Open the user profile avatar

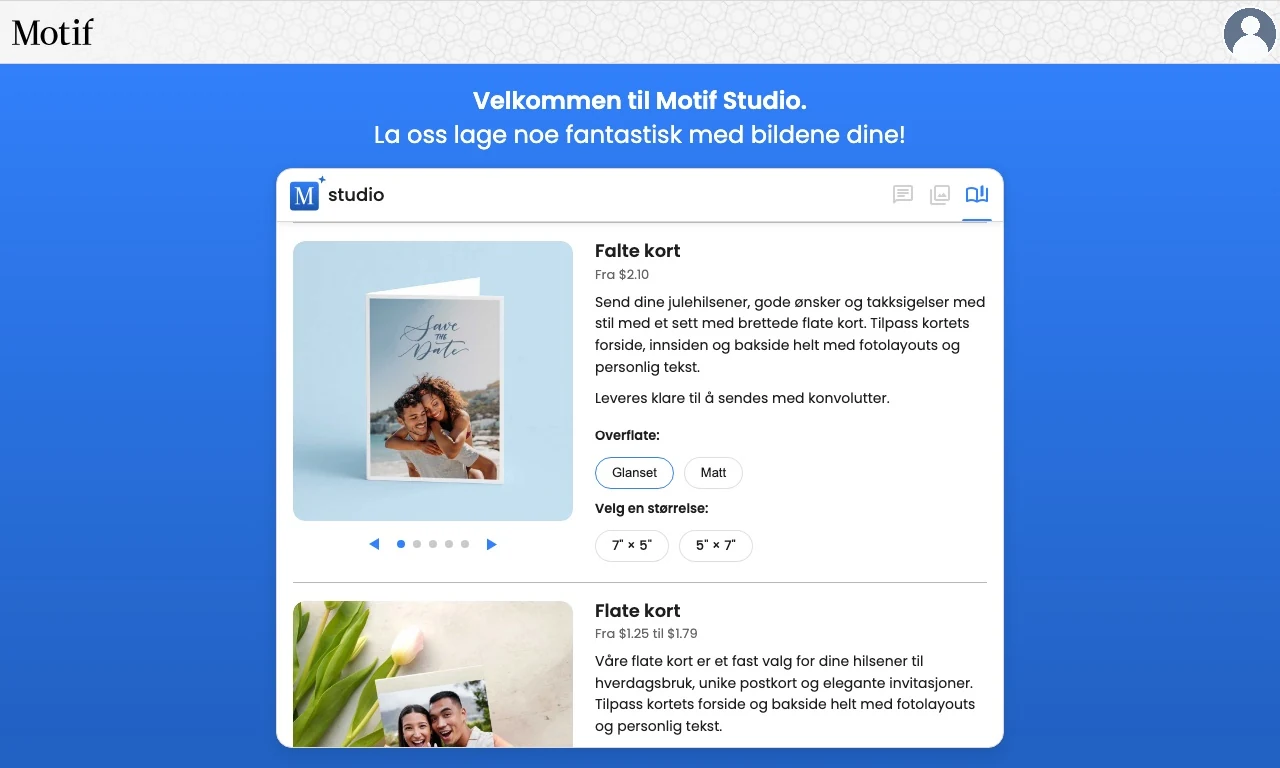(x=1250, y=33)
